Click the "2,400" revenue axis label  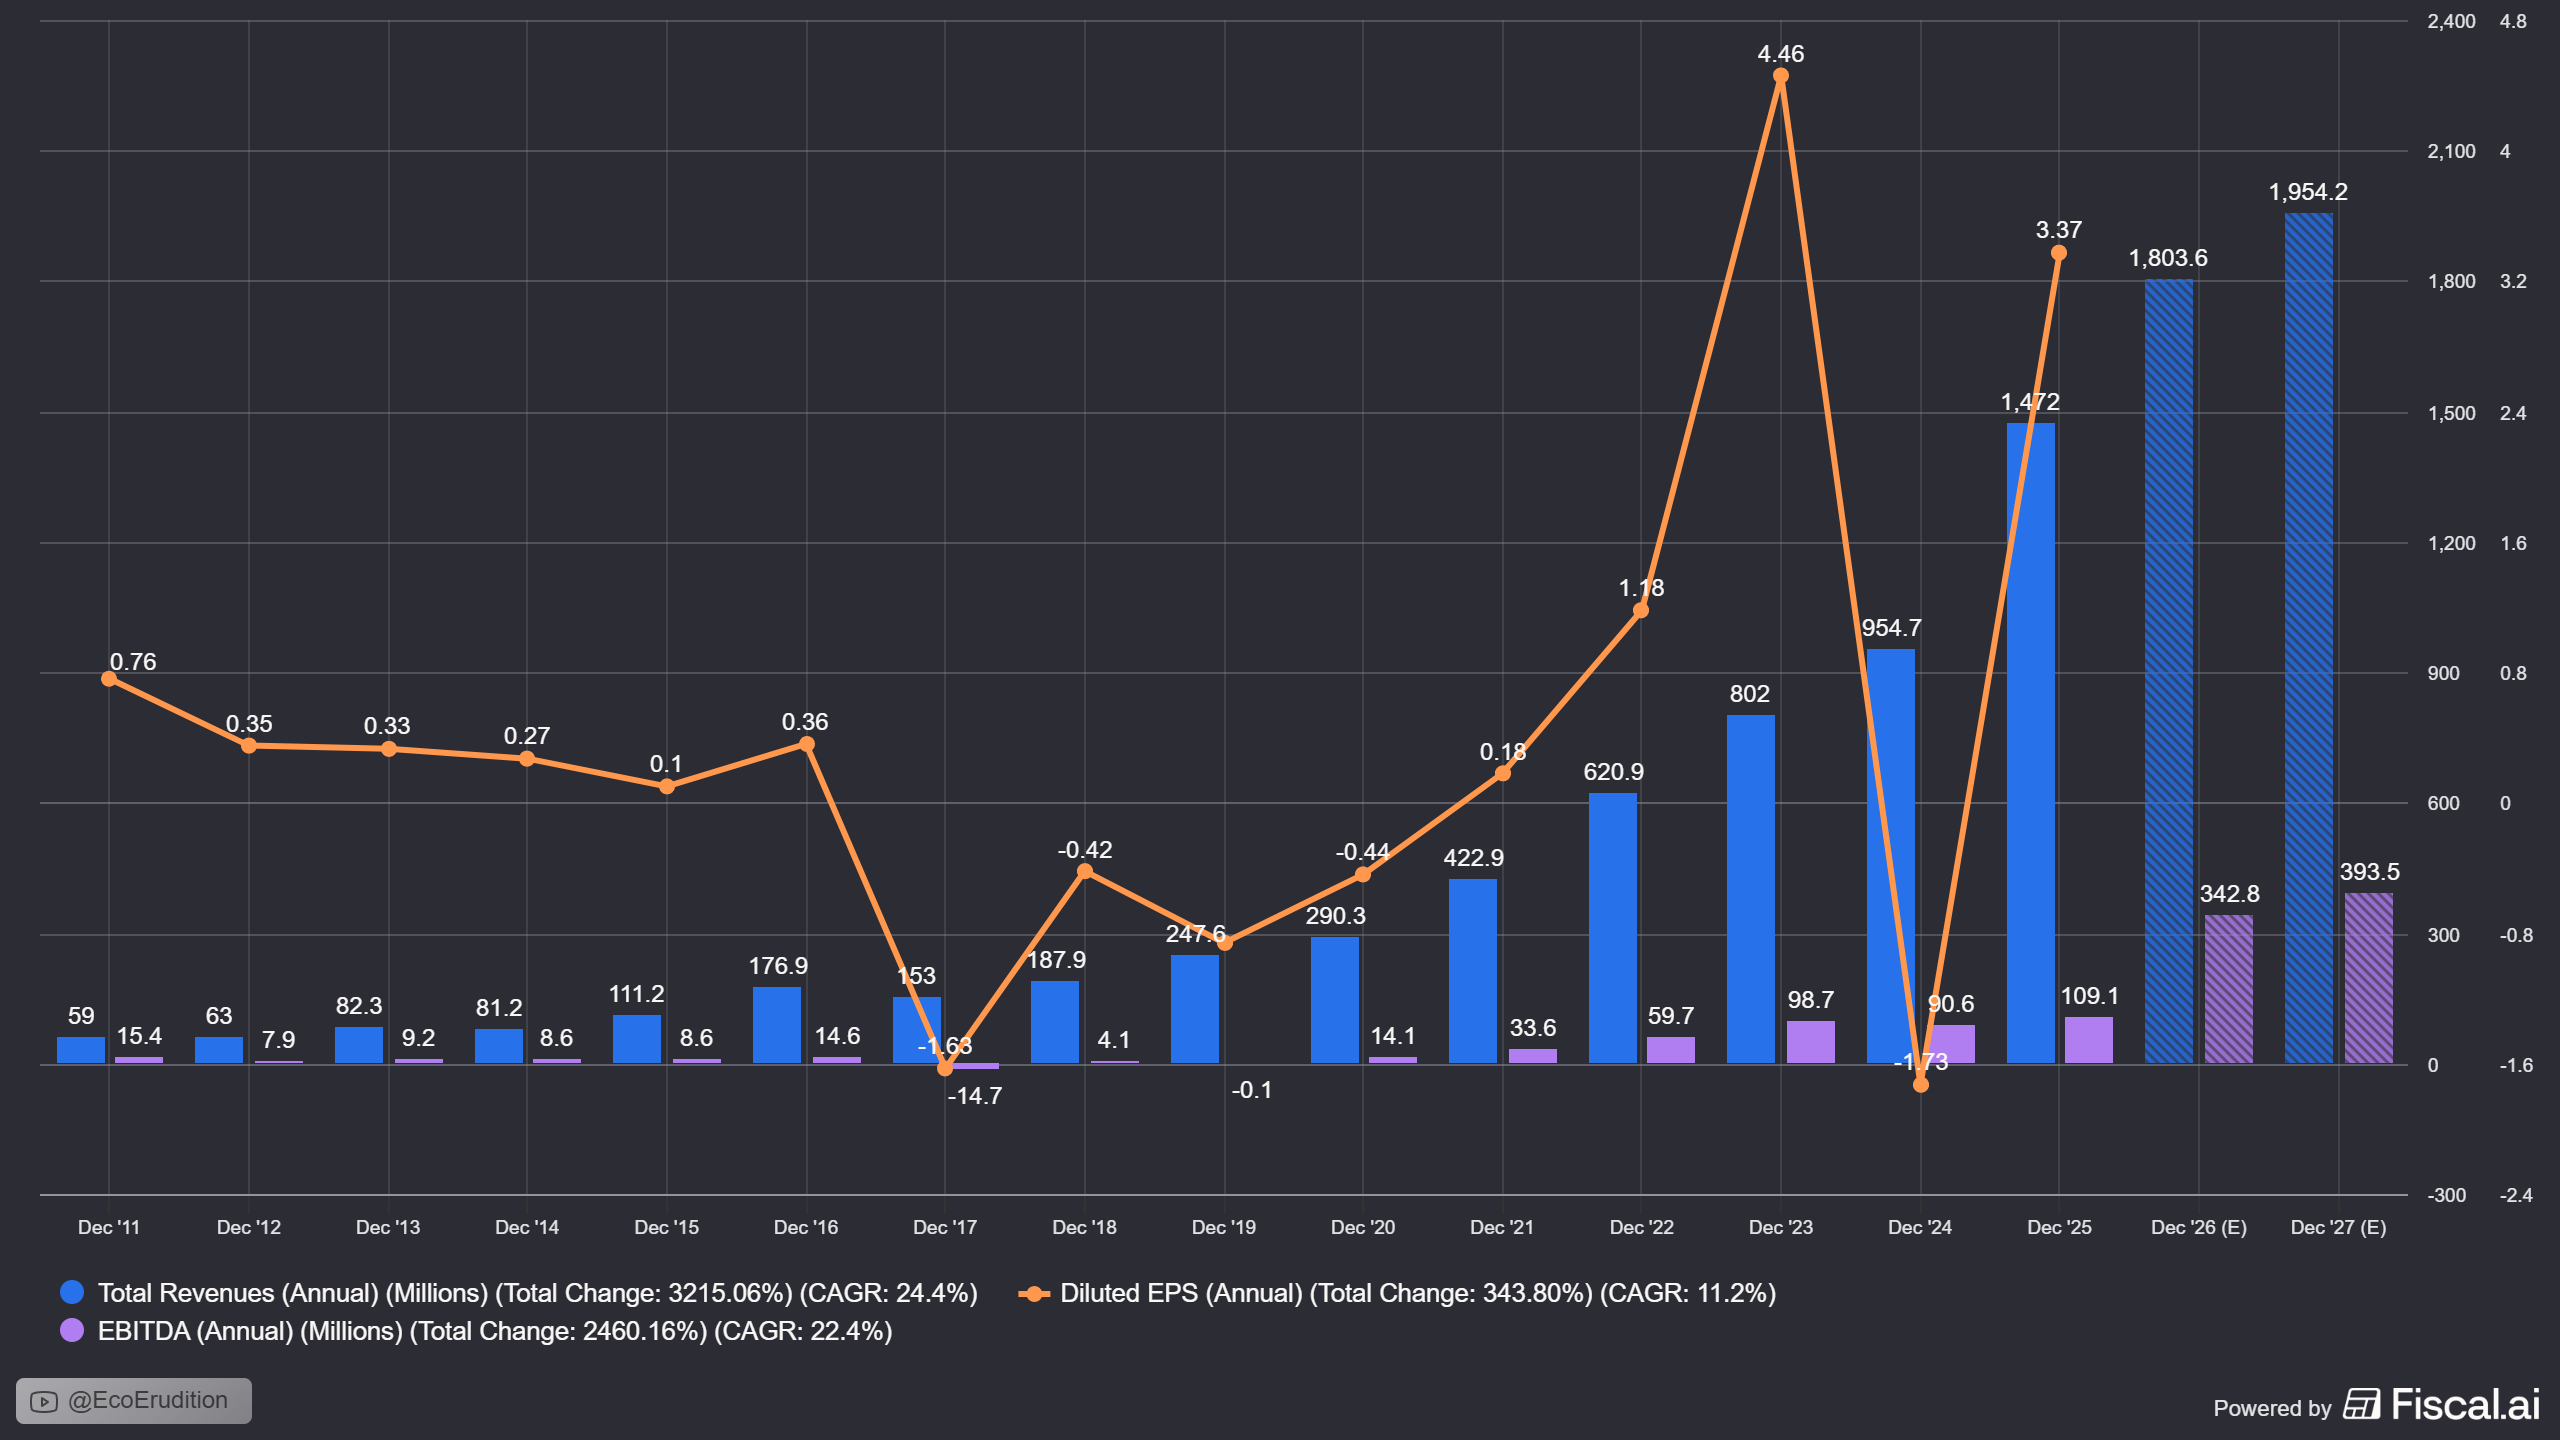(x=2451, y=21)
